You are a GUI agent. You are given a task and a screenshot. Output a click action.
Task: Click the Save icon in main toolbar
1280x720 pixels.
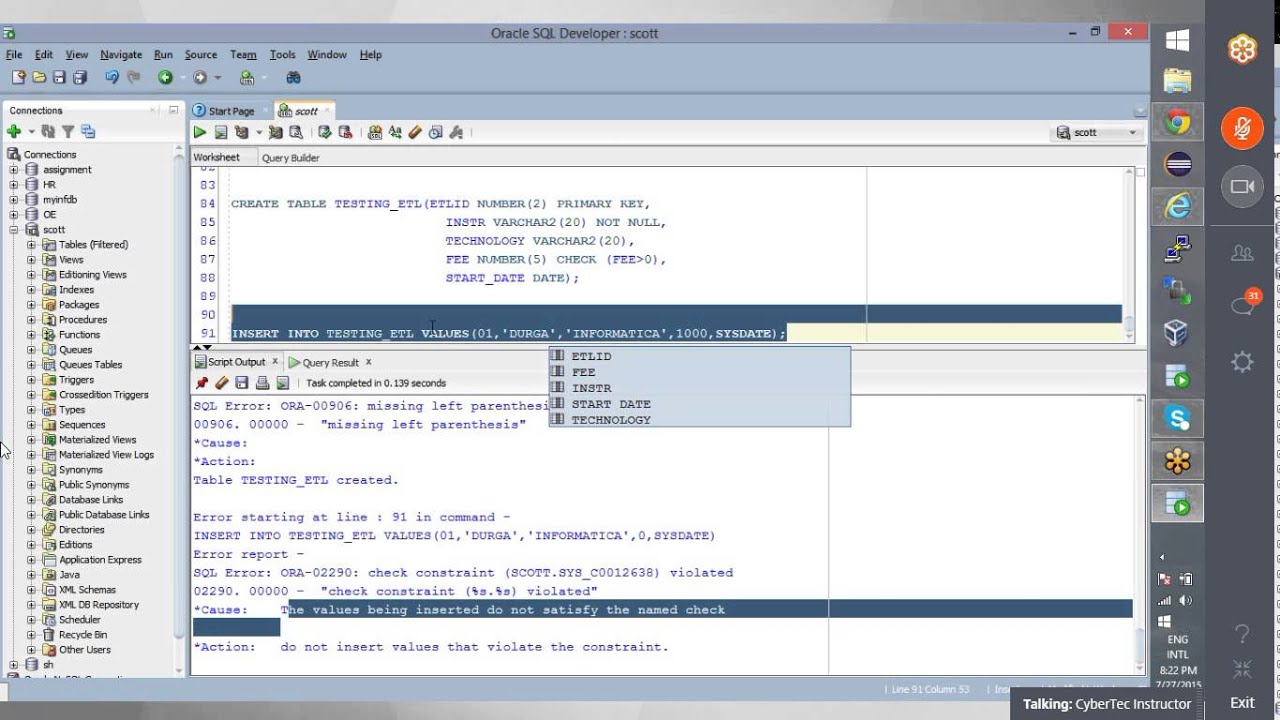click(x=59, y=77)
